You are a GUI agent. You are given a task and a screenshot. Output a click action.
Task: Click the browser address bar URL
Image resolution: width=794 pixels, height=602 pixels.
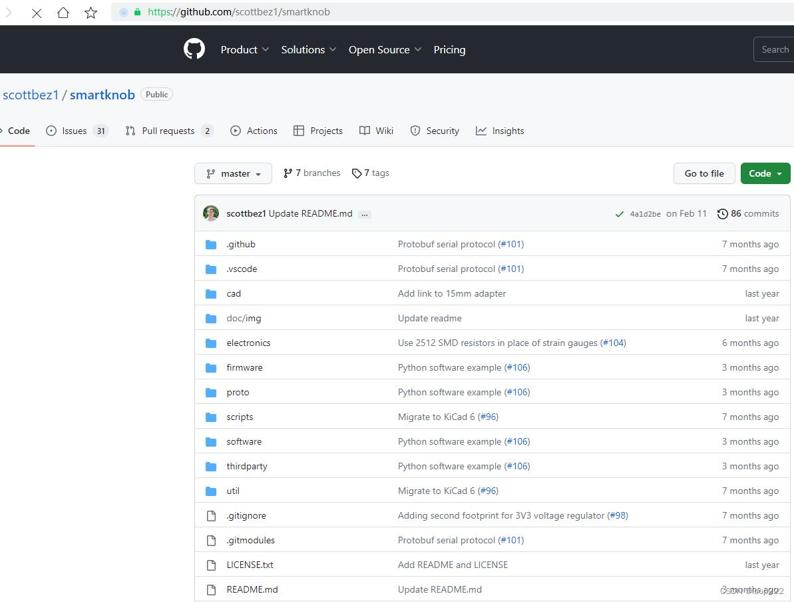tap(239, 12)
